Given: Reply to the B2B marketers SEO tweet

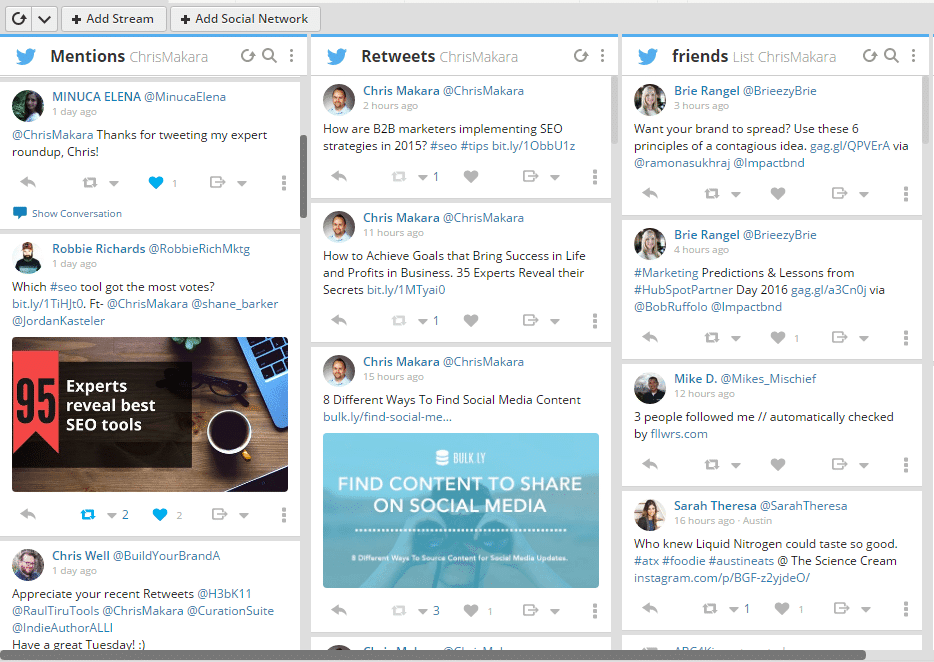Looking at the screenshot, I should tap(339, 176).
